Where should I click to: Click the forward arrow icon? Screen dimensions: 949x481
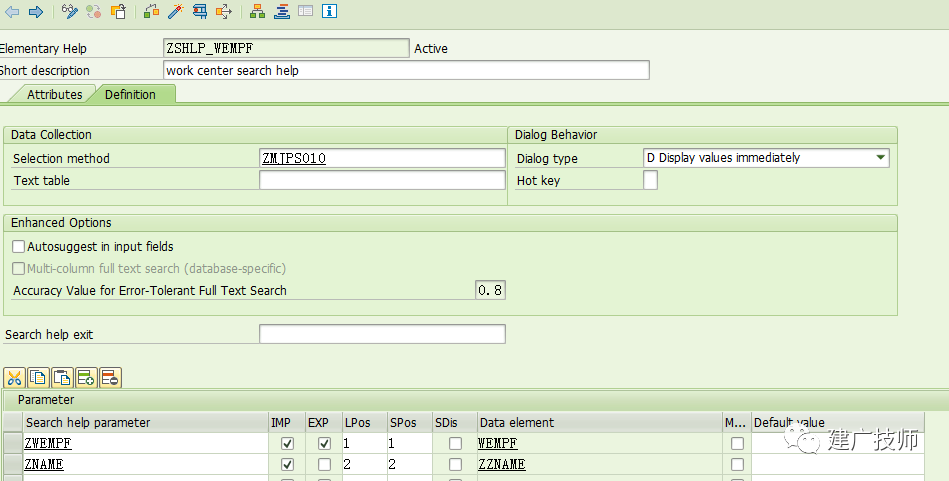[36, 11]
